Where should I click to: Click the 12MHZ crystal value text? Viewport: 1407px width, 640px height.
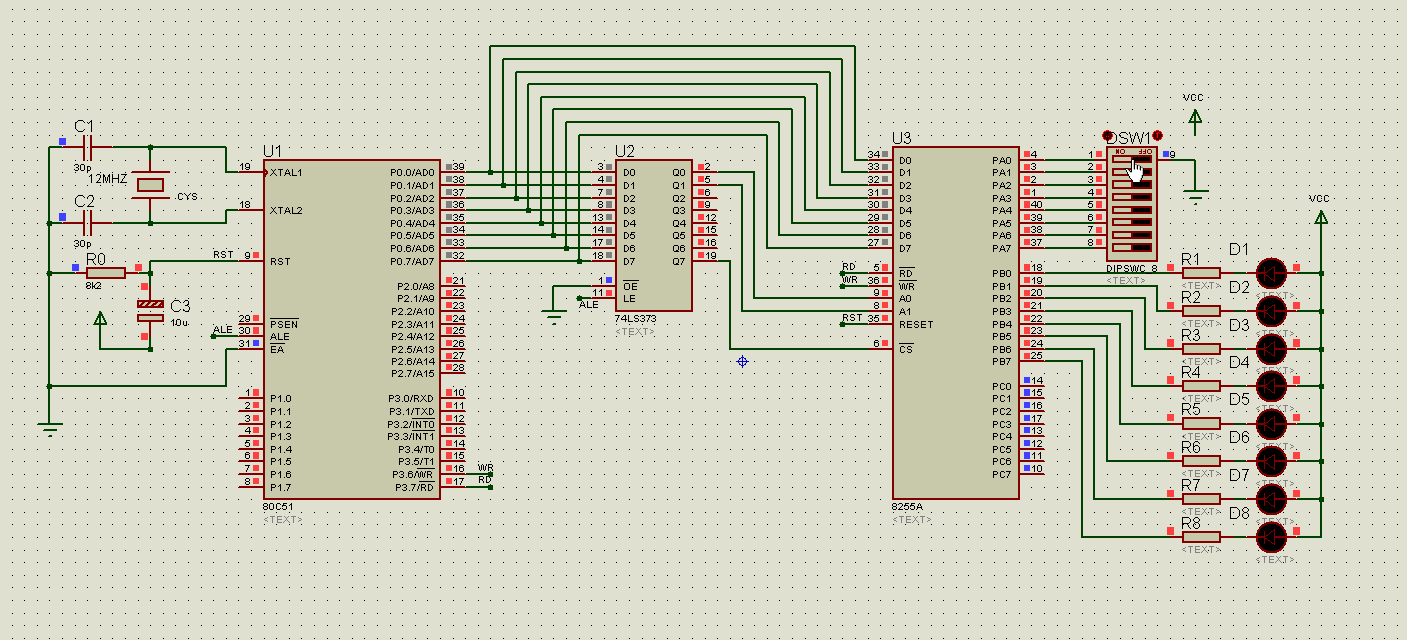click(109, 177)
